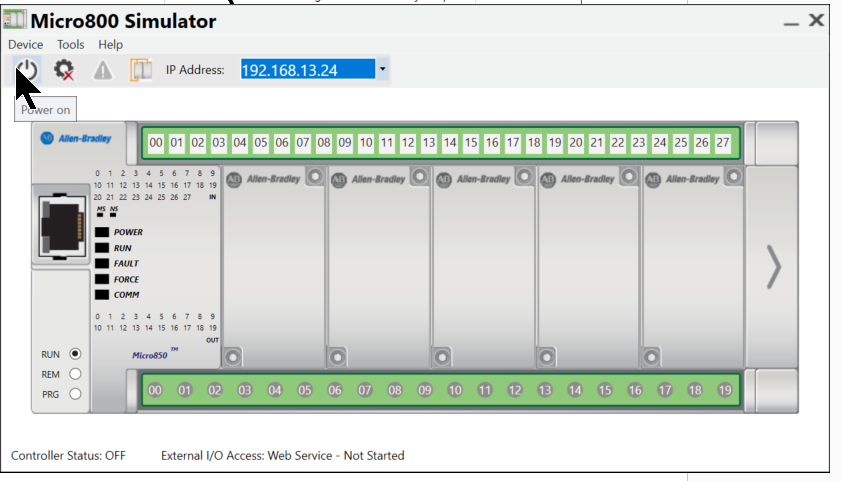Screen dimensions: 841x481
Task: Click the IP Address field showing 192.168.13.24
Action: click(308, 69)
